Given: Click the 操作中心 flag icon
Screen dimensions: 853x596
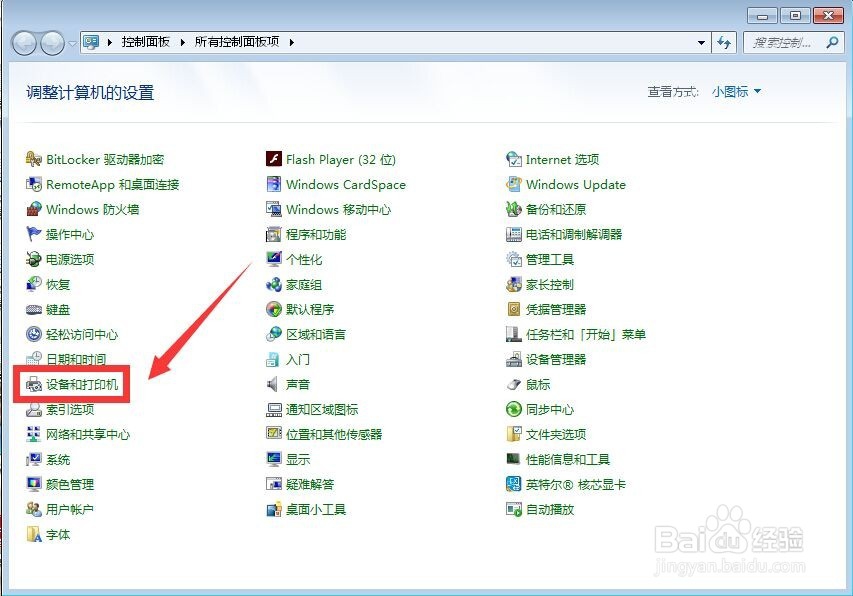Looking at the screenshot, I should click(x=34, y=234).
